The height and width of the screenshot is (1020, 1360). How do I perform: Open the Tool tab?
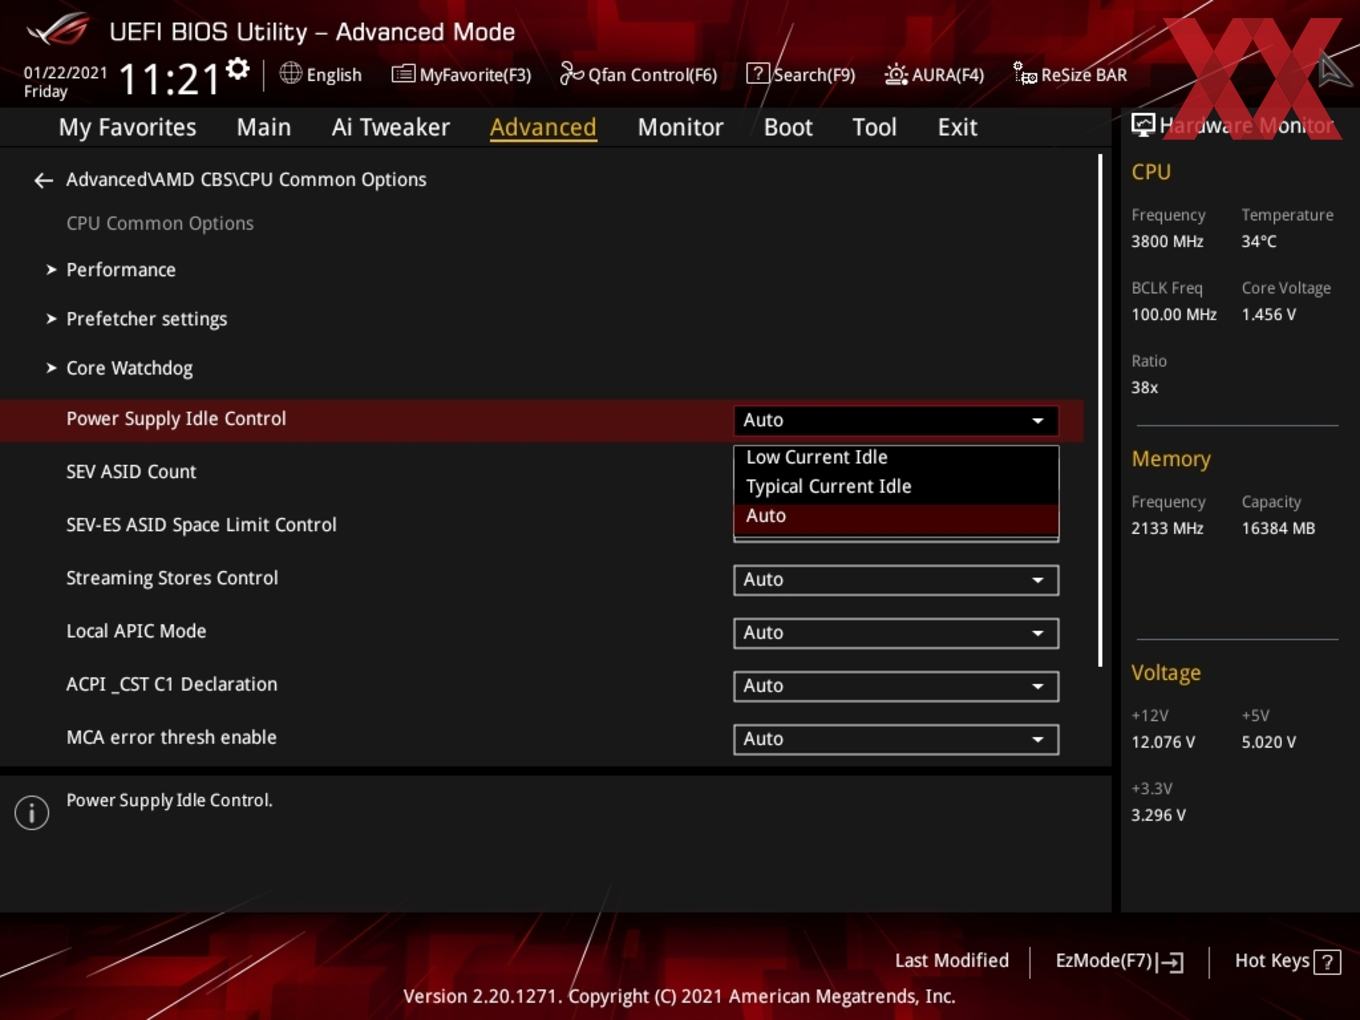tap(874, 127)
